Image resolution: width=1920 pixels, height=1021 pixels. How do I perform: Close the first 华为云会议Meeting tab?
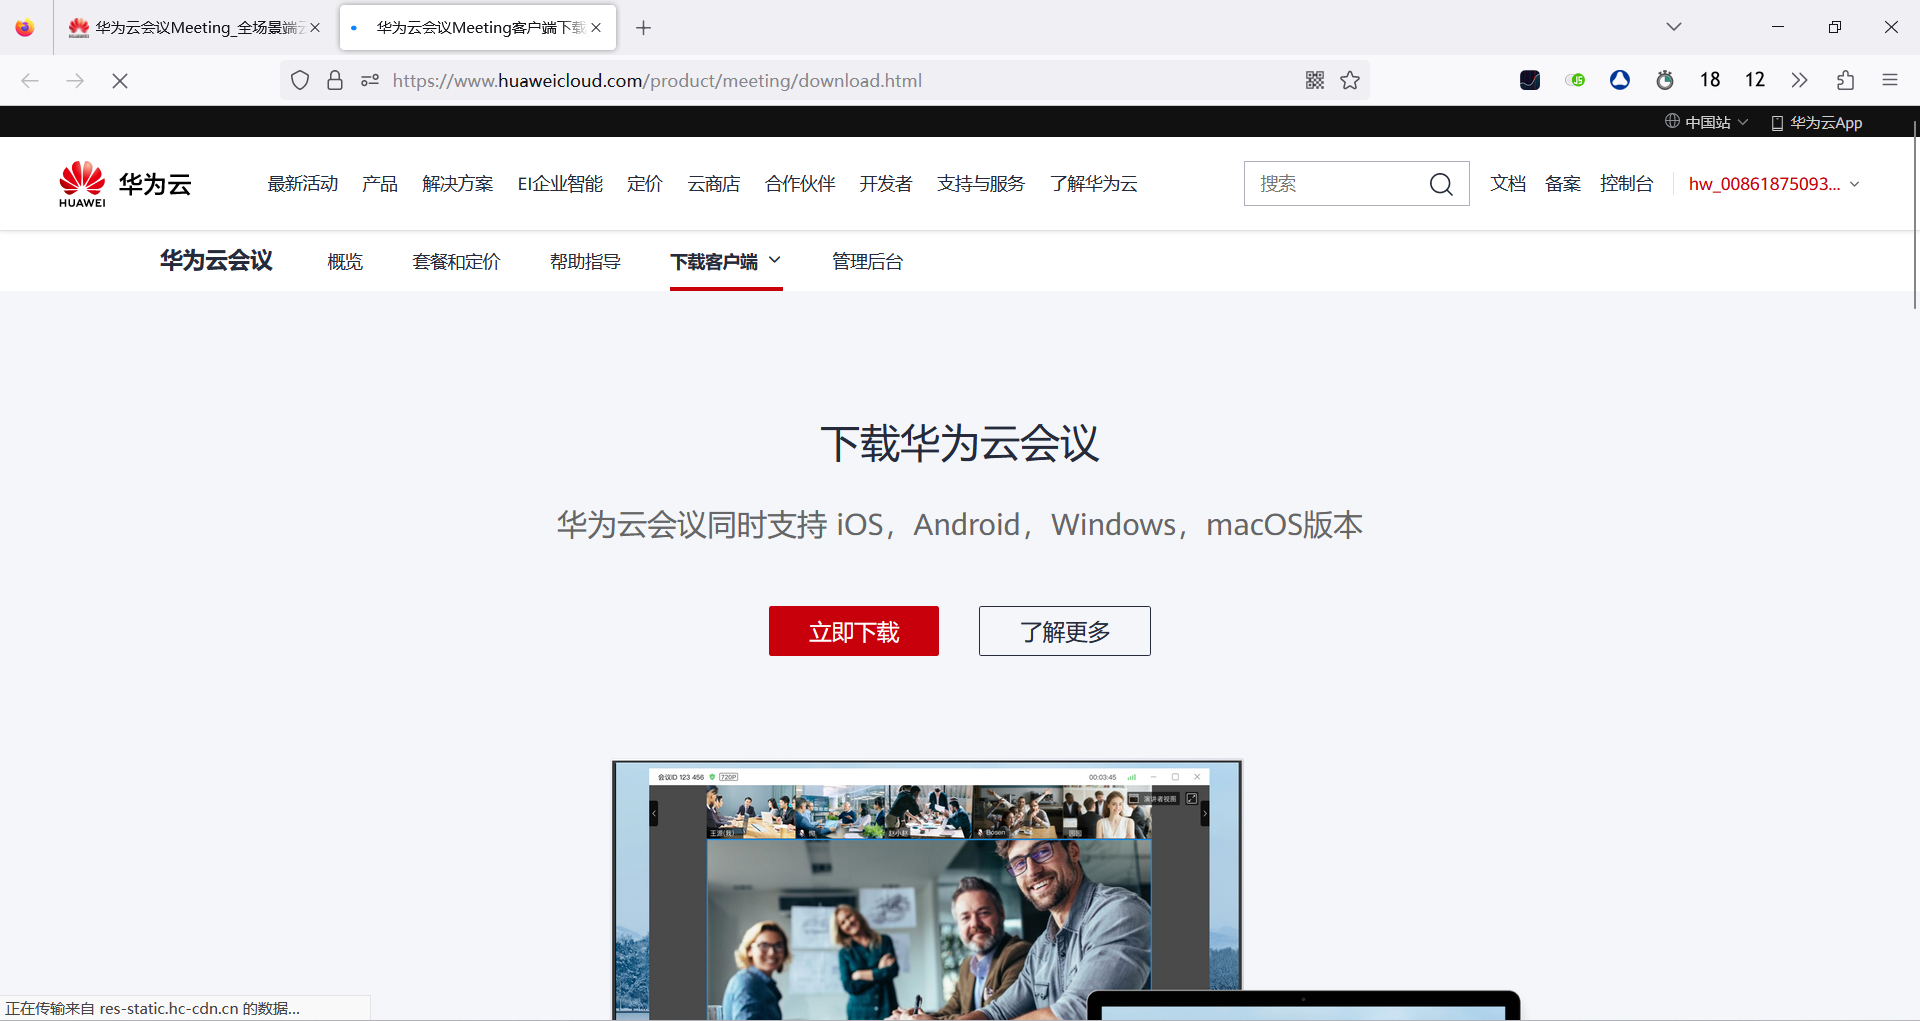point(315,28)
